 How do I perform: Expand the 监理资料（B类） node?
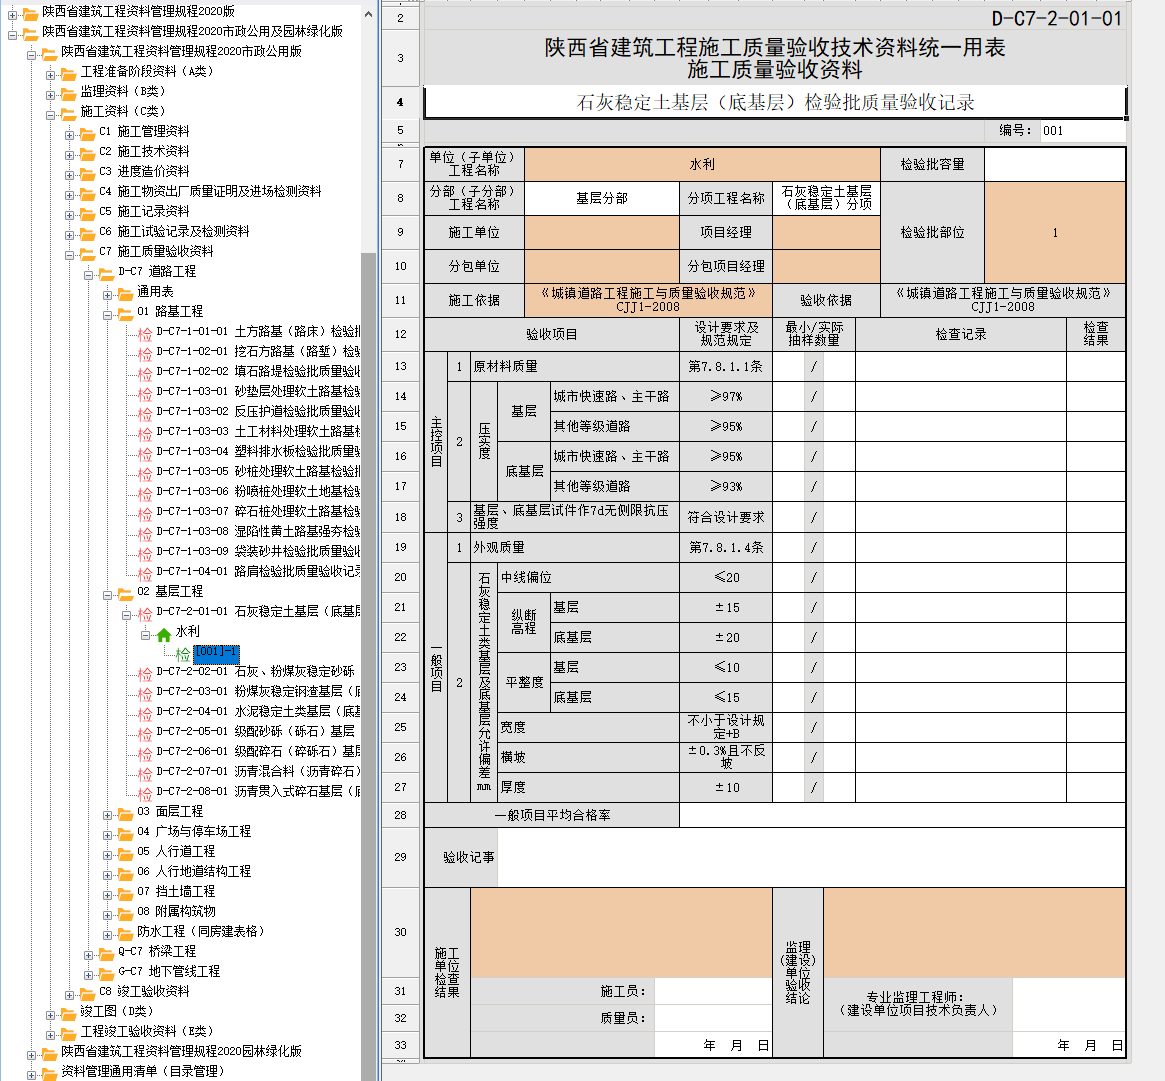pos(51,93)
